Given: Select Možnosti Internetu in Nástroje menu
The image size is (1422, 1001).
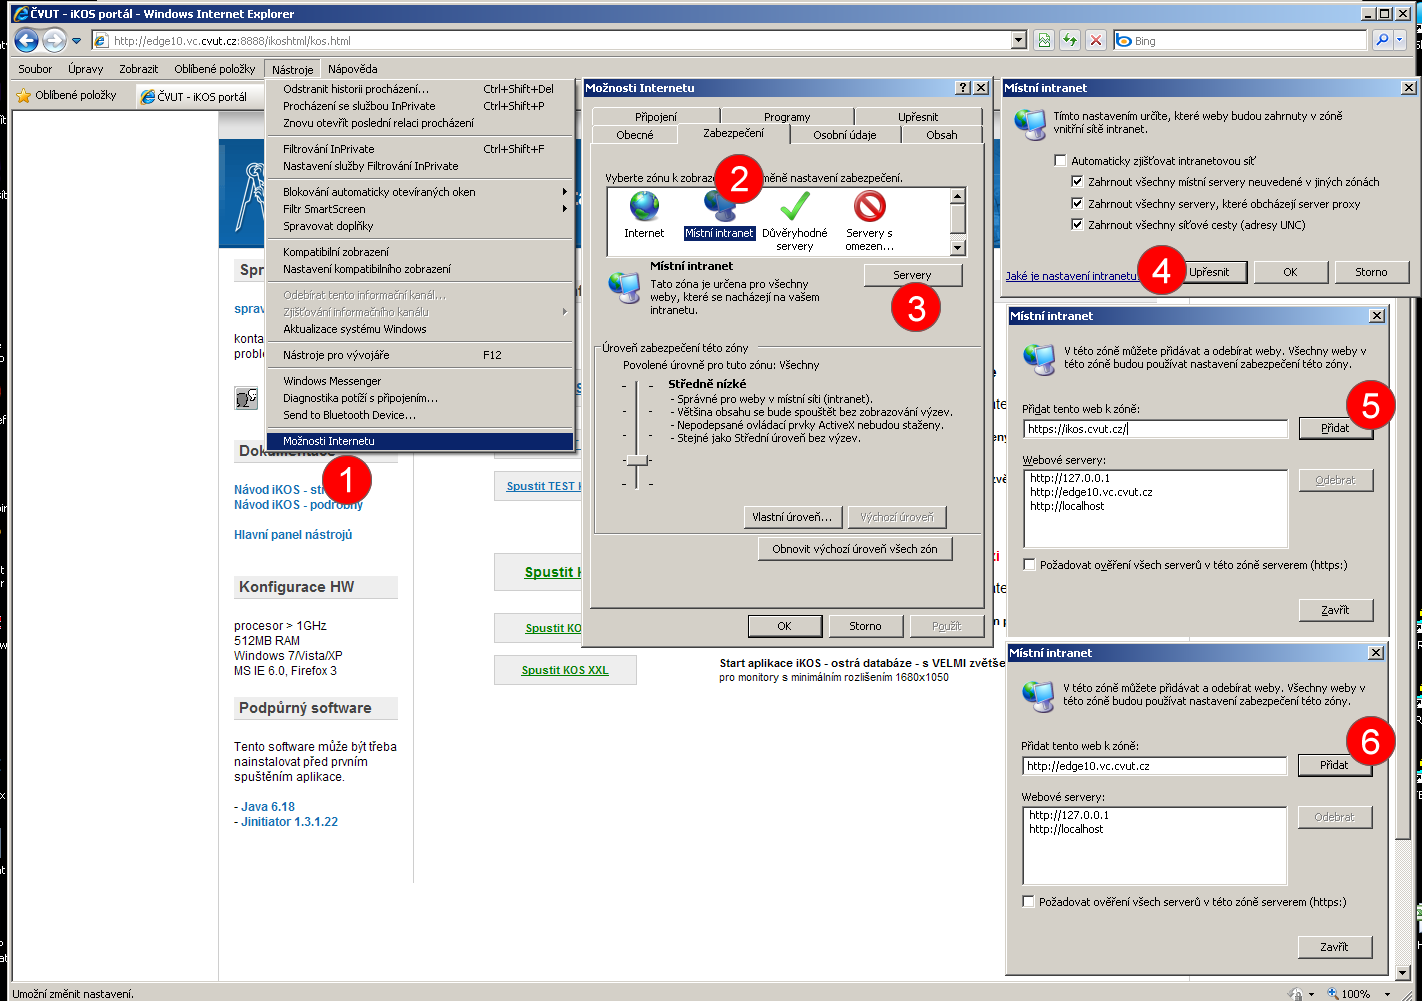Looking at the screenshot, I should point(420,441).
